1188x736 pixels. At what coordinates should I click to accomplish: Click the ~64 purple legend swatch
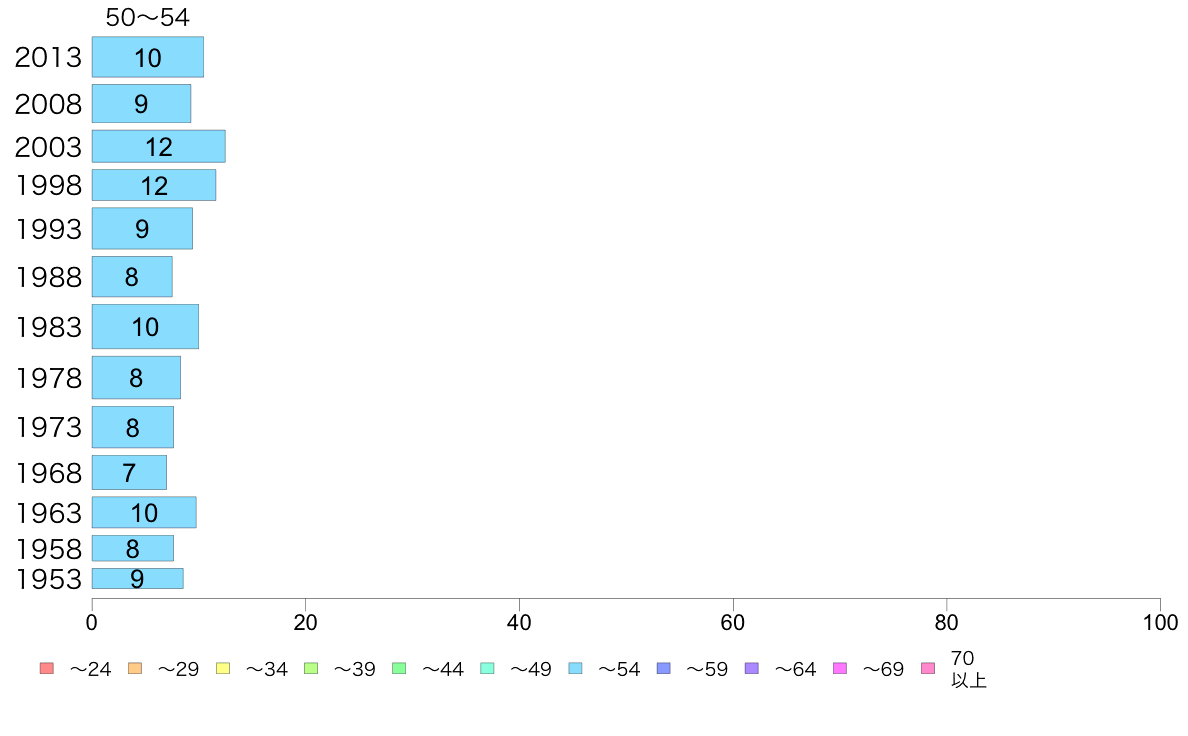click(752, 669)
